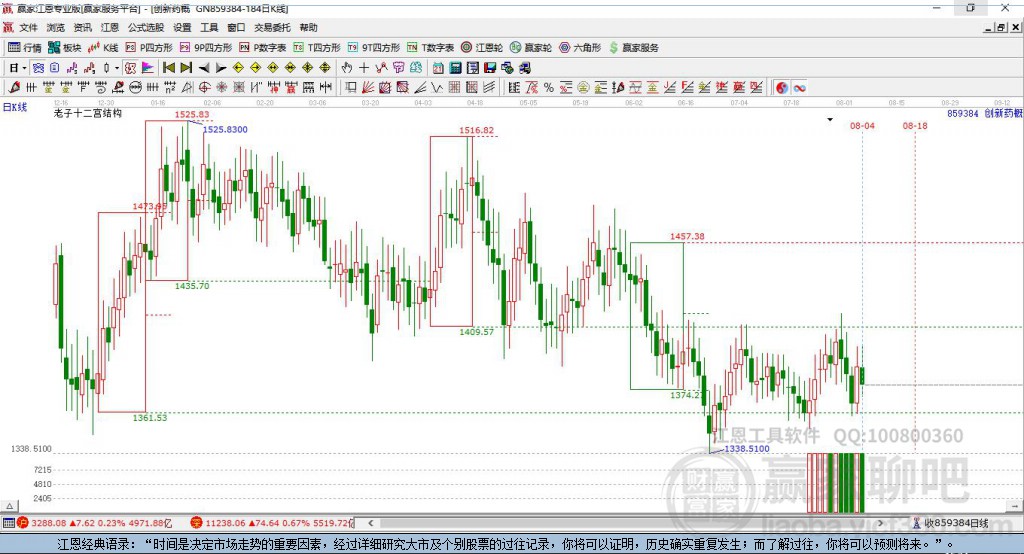Select the red pencil drawing tool
The width and height of the screenshot is (1024, 554).
14,88
